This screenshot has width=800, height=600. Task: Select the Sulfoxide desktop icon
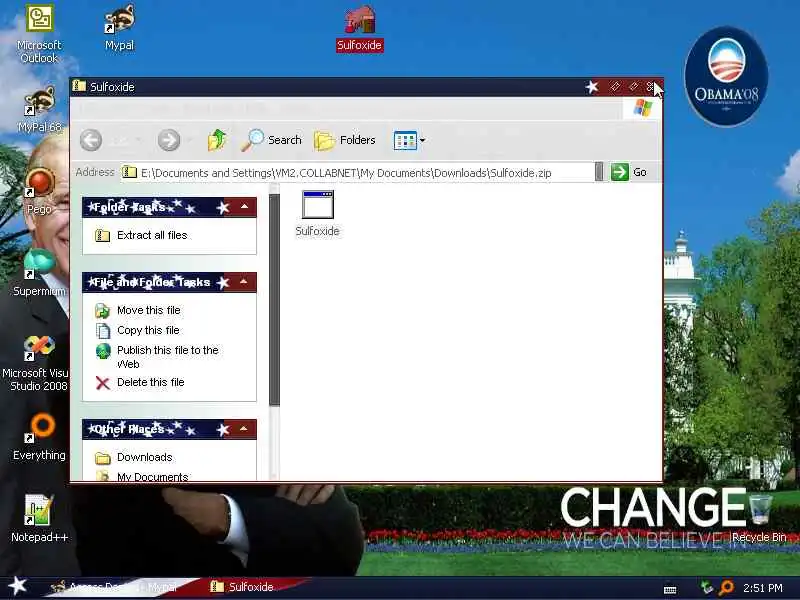pos(360,29)
